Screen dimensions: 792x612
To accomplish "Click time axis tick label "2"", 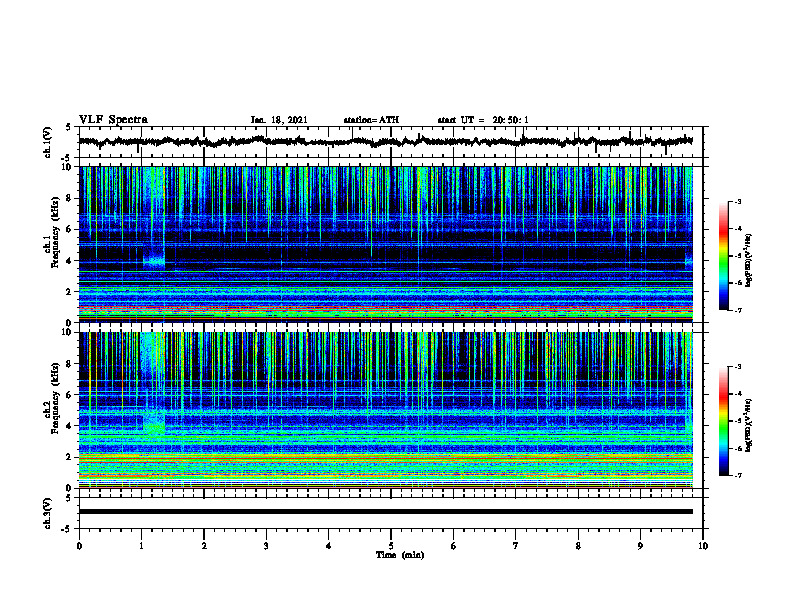I will (x=204, y=546).
